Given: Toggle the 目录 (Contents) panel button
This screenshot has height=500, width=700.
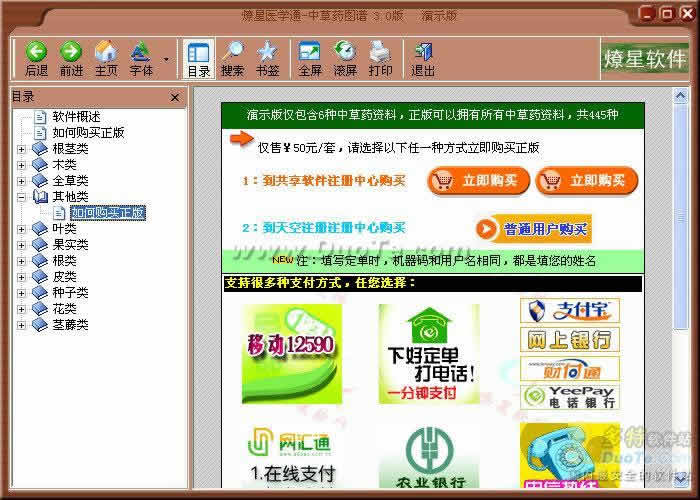Looking at the screenshot, I should [x=198, y=58].
